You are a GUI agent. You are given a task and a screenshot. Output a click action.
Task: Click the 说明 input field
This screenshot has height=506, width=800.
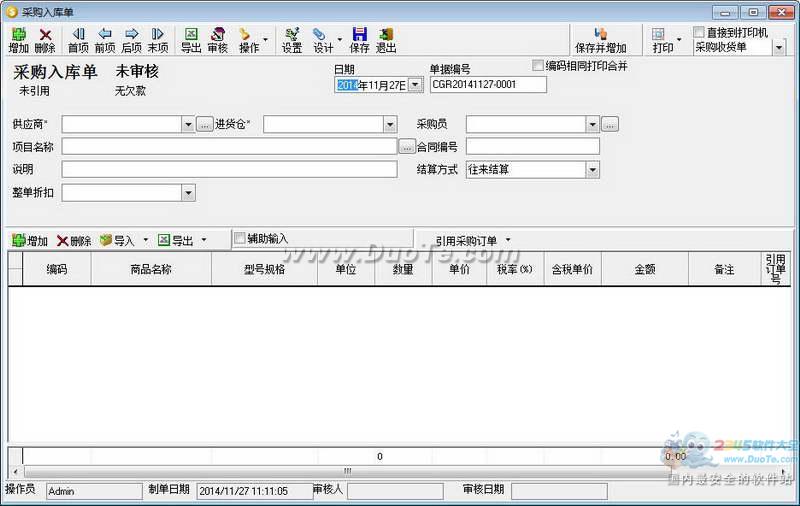pyautogui.click(x=229, y=169)
